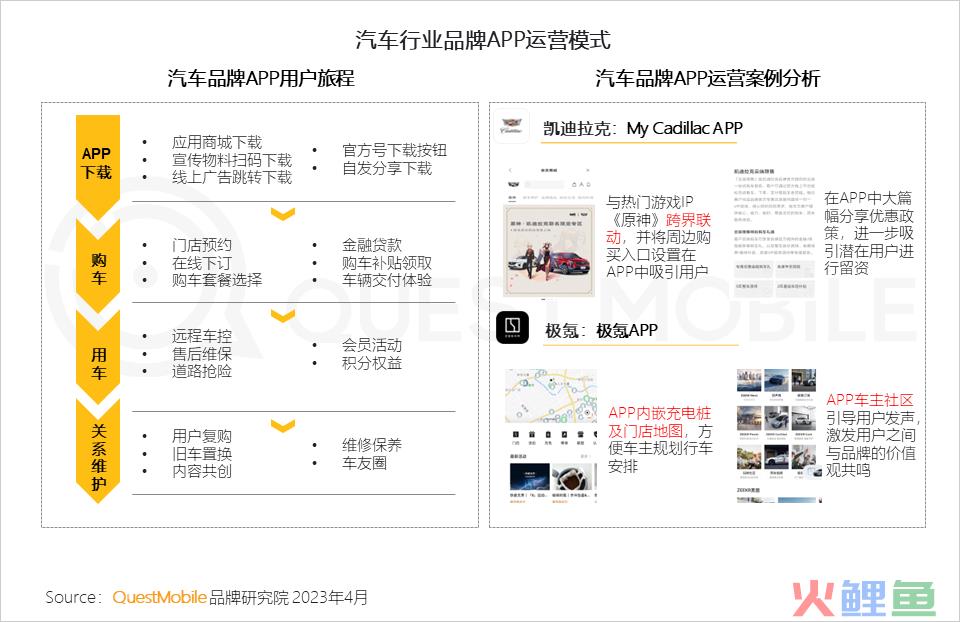Viewport: 960px width, 622px height.
Task: Click the Cadillac brand logo icon
Action: [511, 126]
